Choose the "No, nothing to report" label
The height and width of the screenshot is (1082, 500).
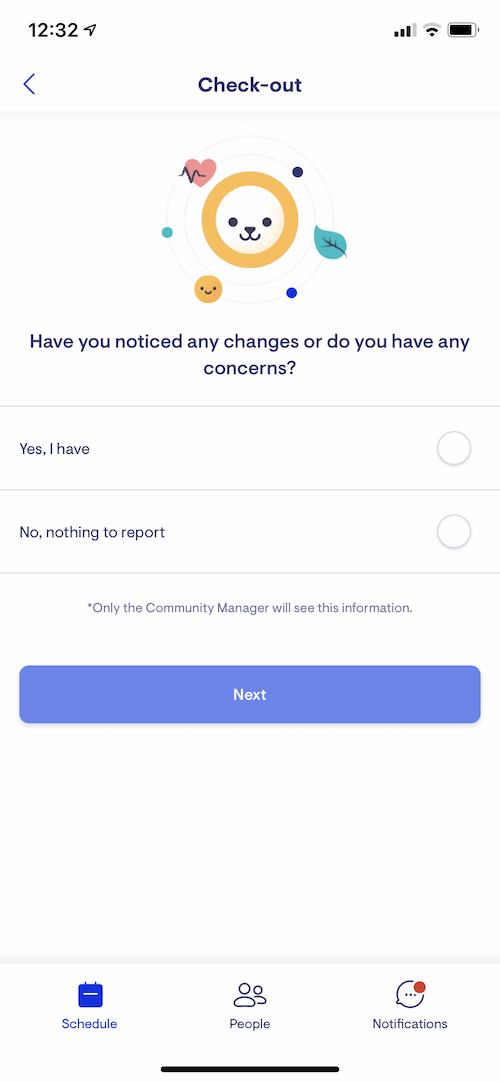pyautogui.click(x=92, y=532)
